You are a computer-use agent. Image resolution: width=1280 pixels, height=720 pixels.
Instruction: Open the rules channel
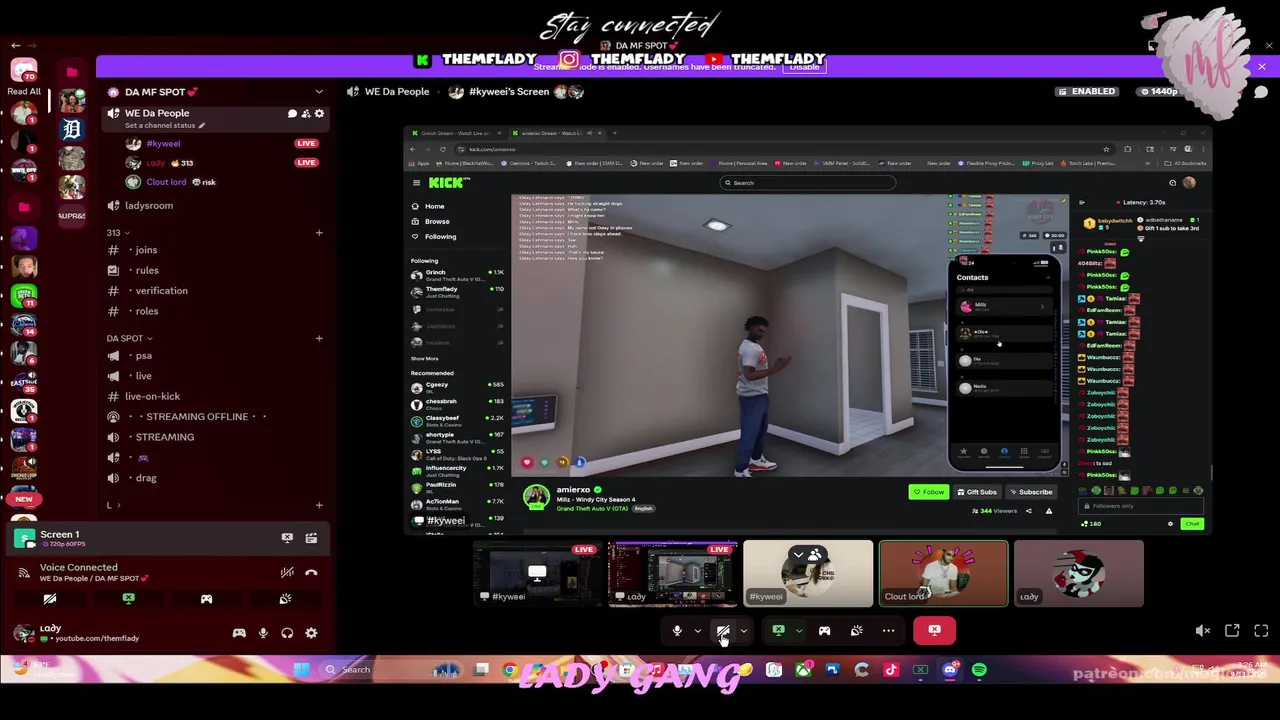point(147,270)
